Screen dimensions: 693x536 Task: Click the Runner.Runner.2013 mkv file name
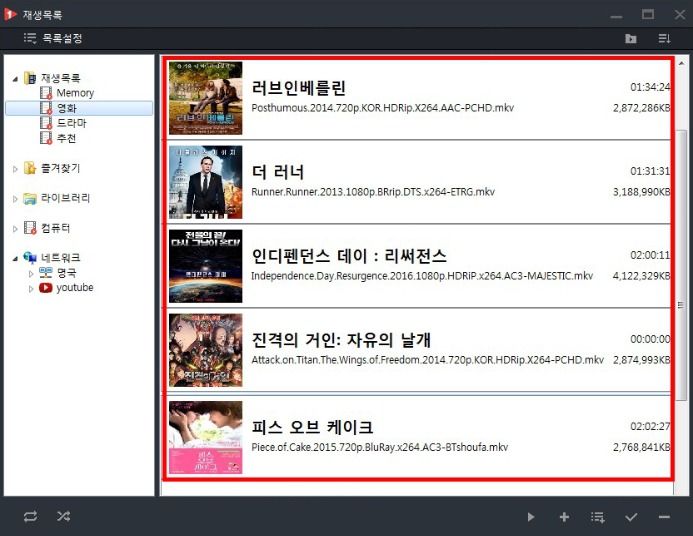click(373, 192)
